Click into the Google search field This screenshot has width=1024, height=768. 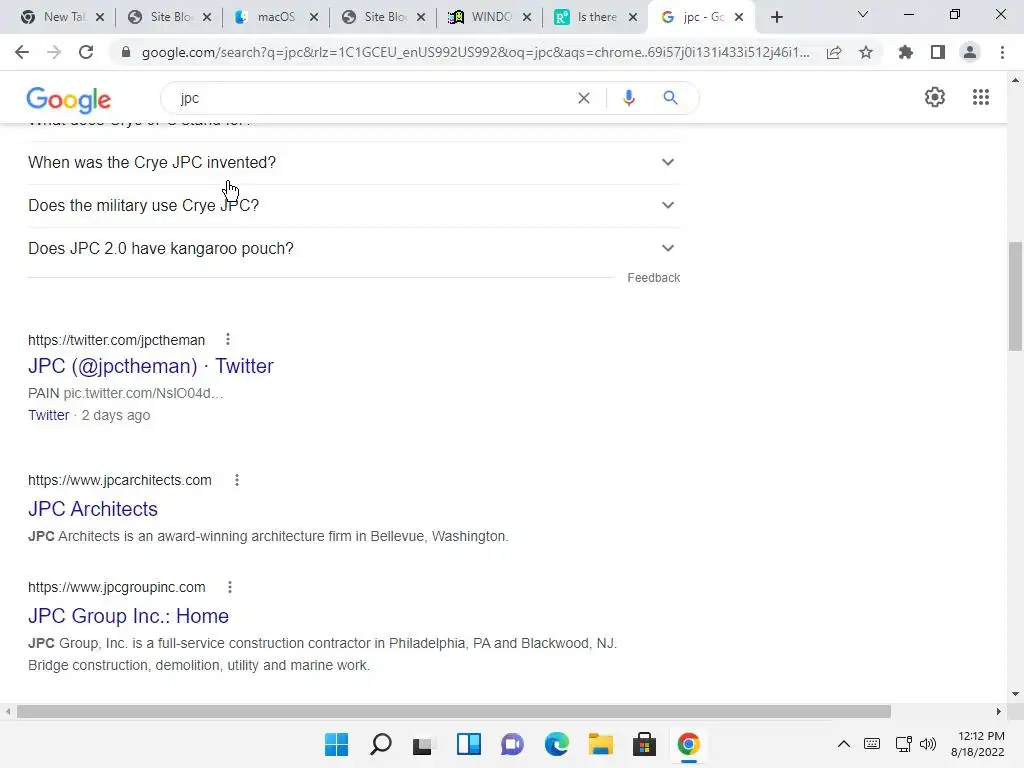tap(372, 98)
